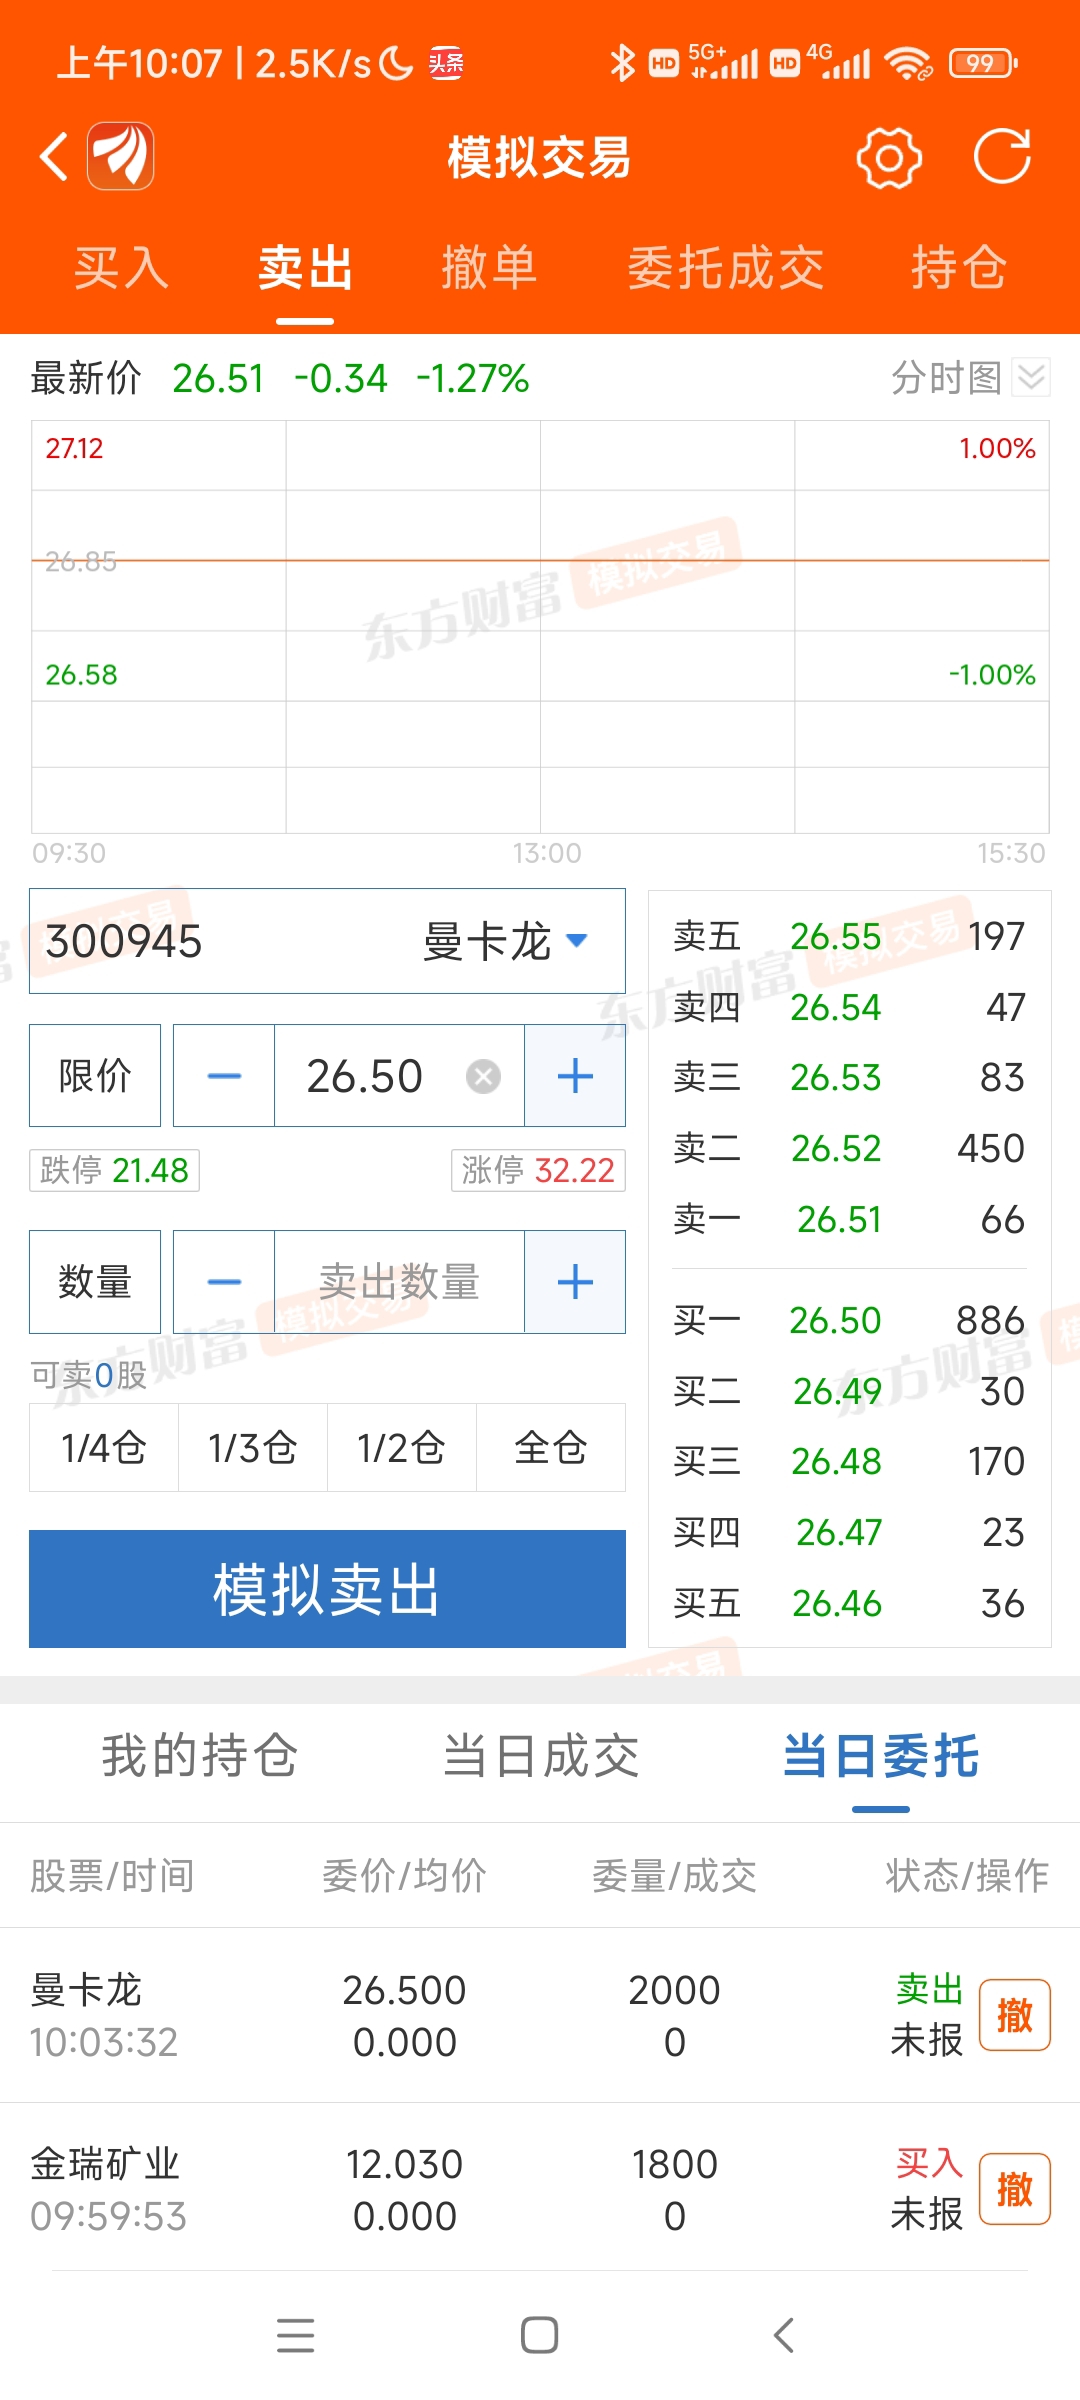Clear the price input field
The image size is (1080, 2400).
pos(483,1077)
